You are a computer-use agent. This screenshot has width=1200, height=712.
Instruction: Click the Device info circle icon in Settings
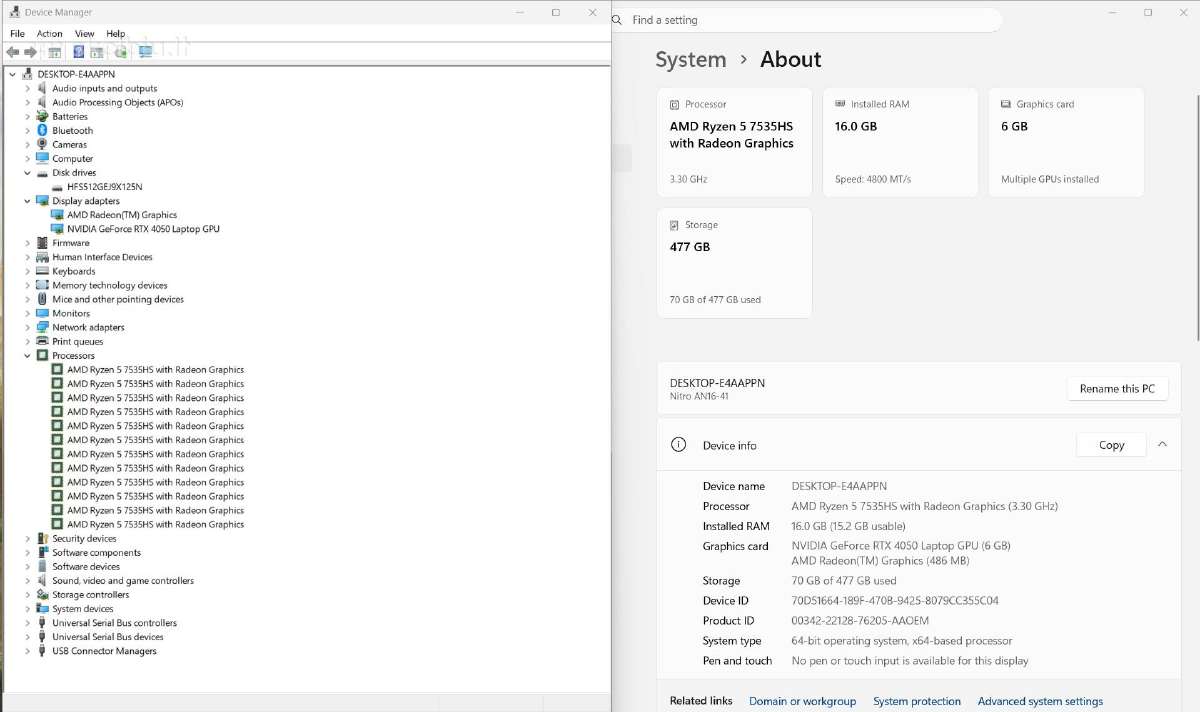point(679,445)
